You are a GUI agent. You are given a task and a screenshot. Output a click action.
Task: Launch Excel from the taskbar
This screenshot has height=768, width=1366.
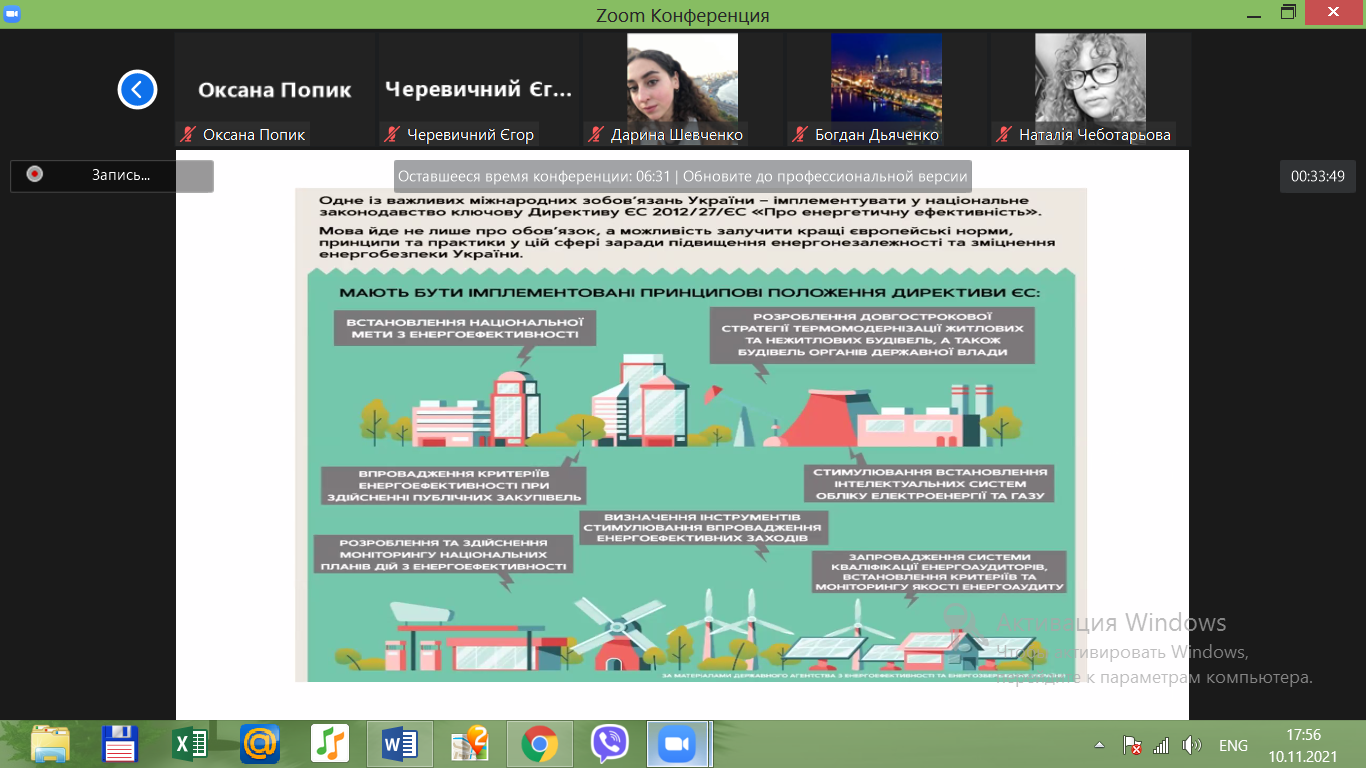click(x=190, y=744)
